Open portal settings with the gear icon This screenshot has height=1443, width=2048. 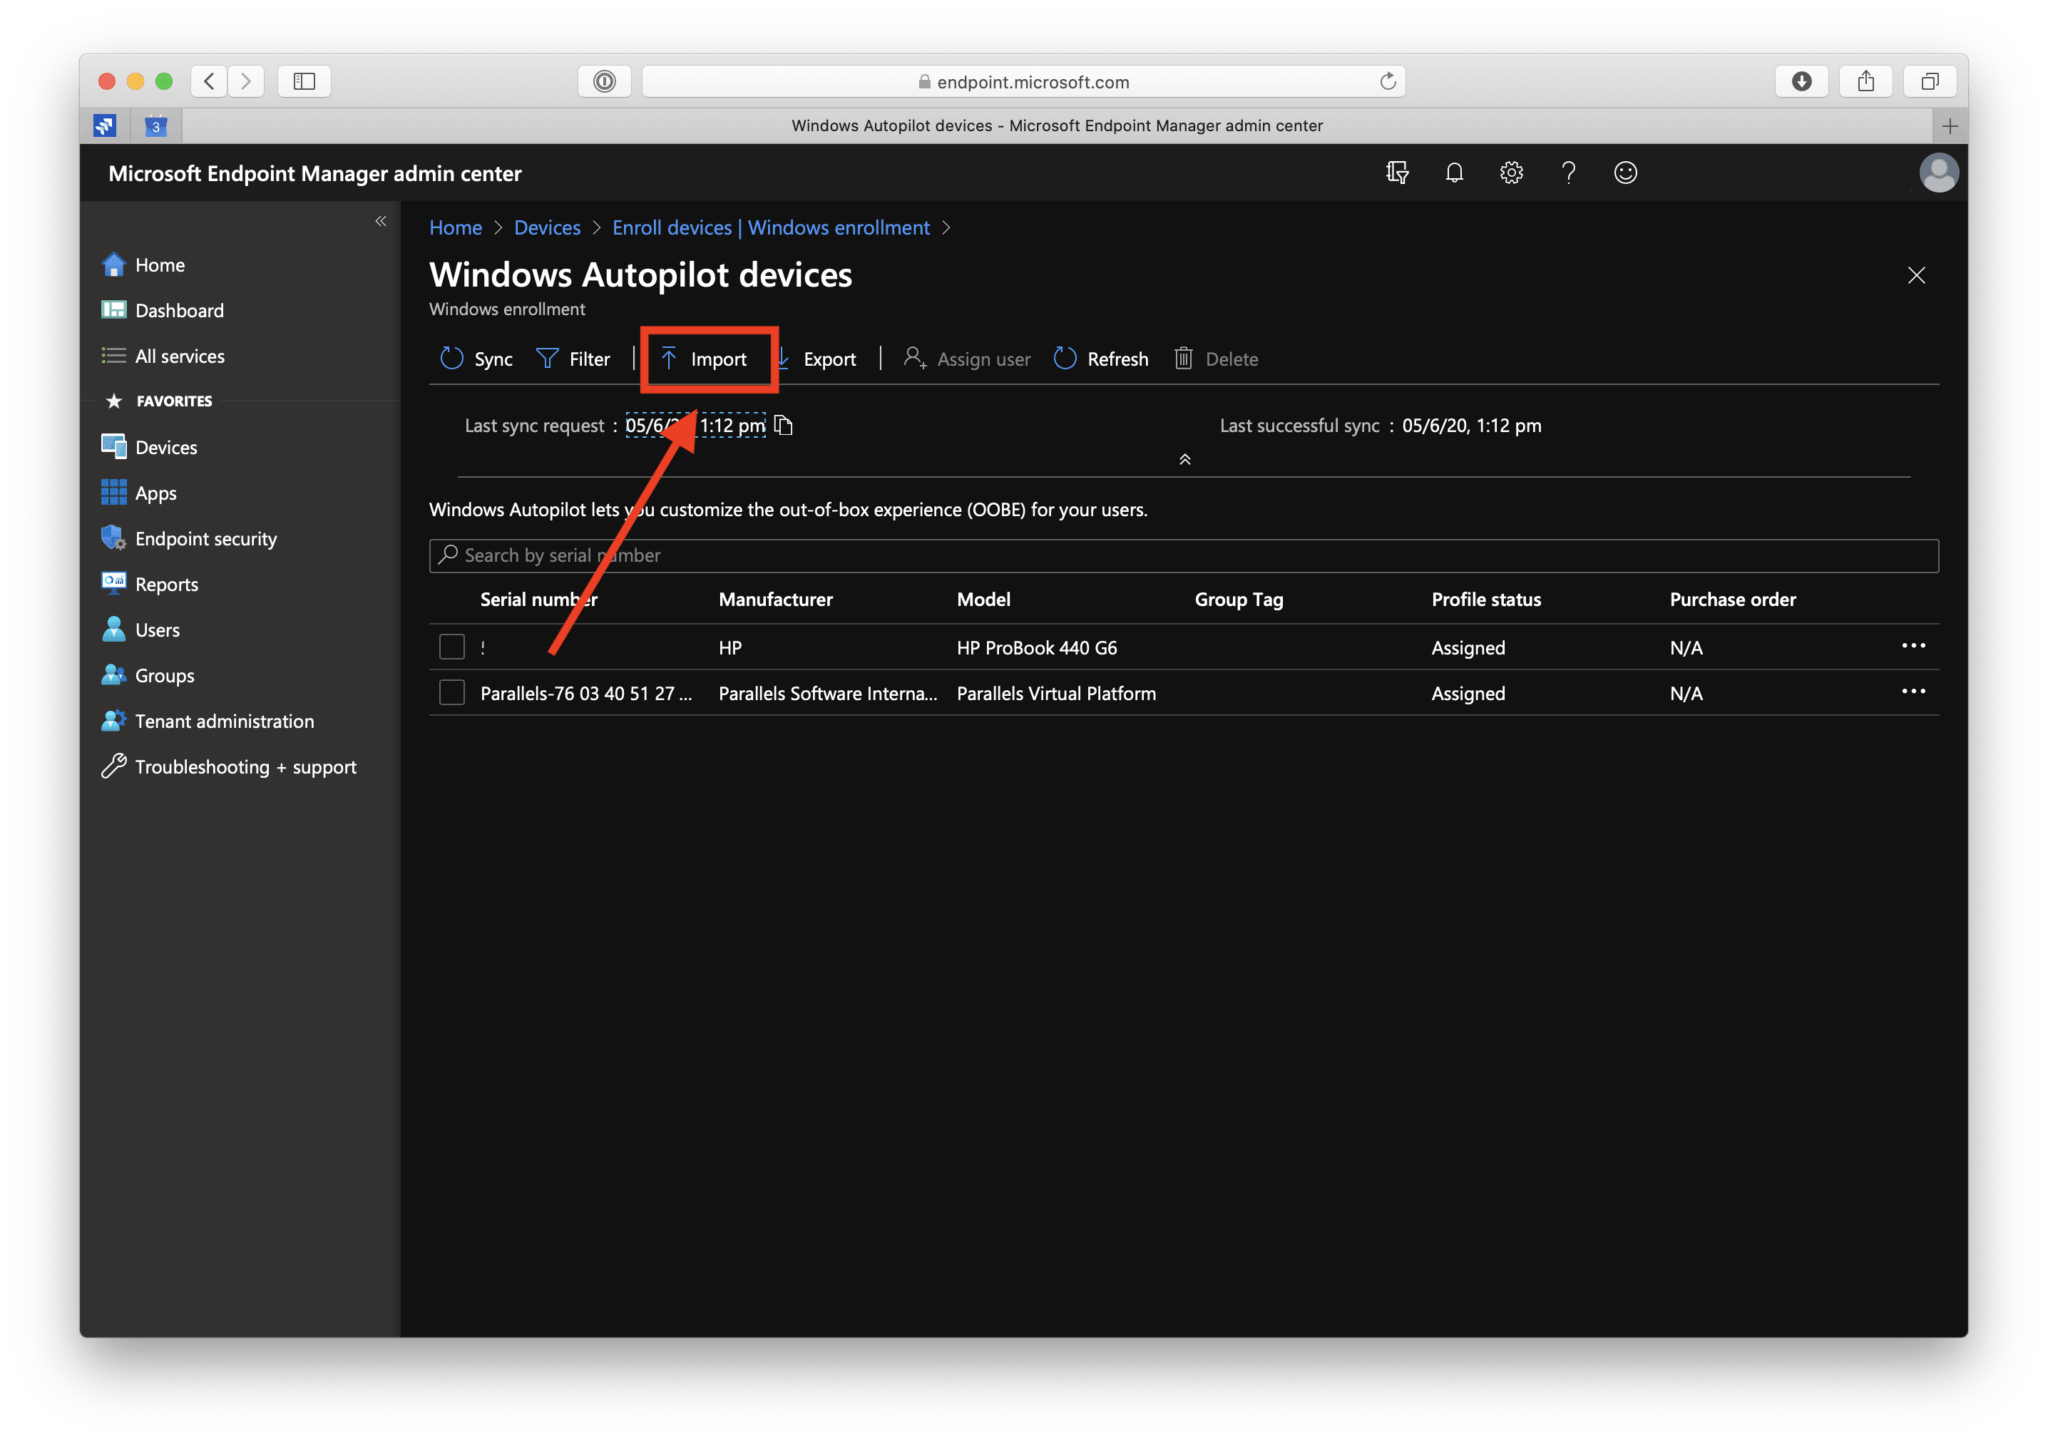(x=1511, y=172)
